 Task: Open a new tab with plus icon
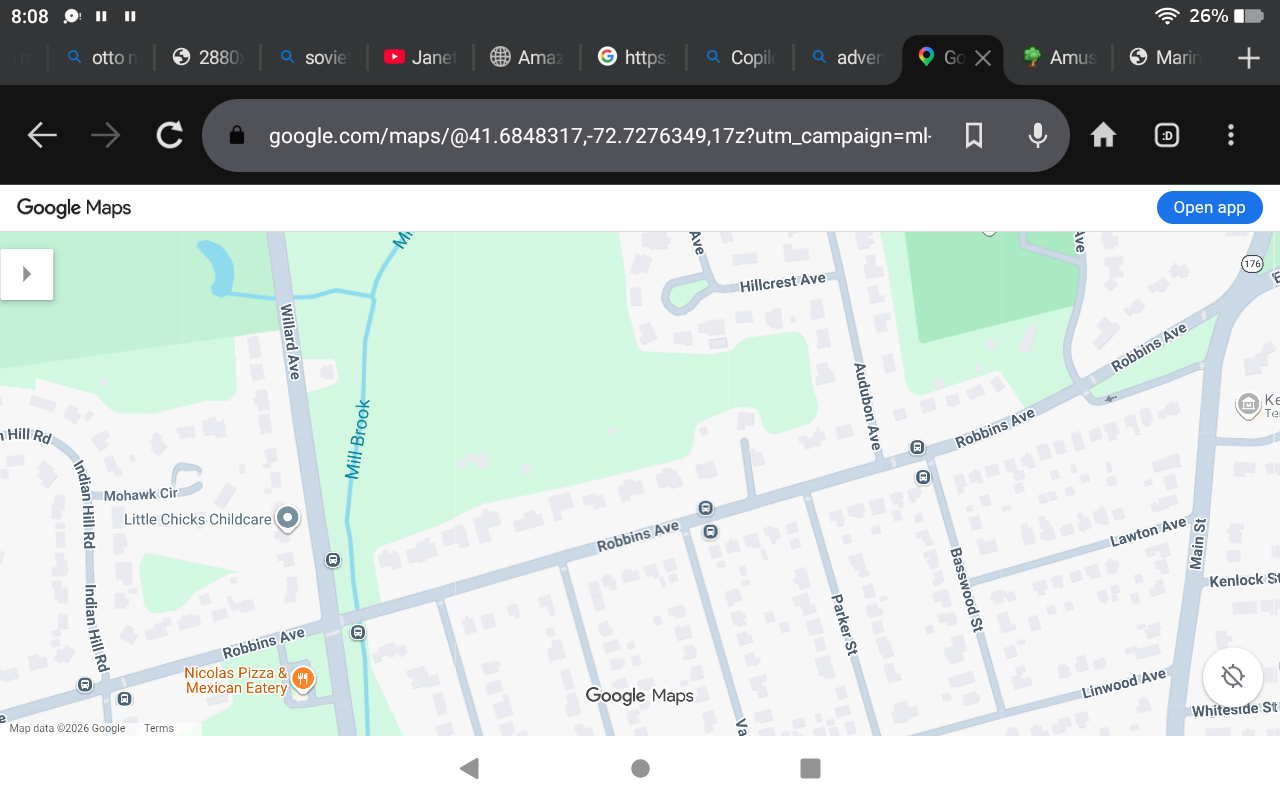point(1249,58)
